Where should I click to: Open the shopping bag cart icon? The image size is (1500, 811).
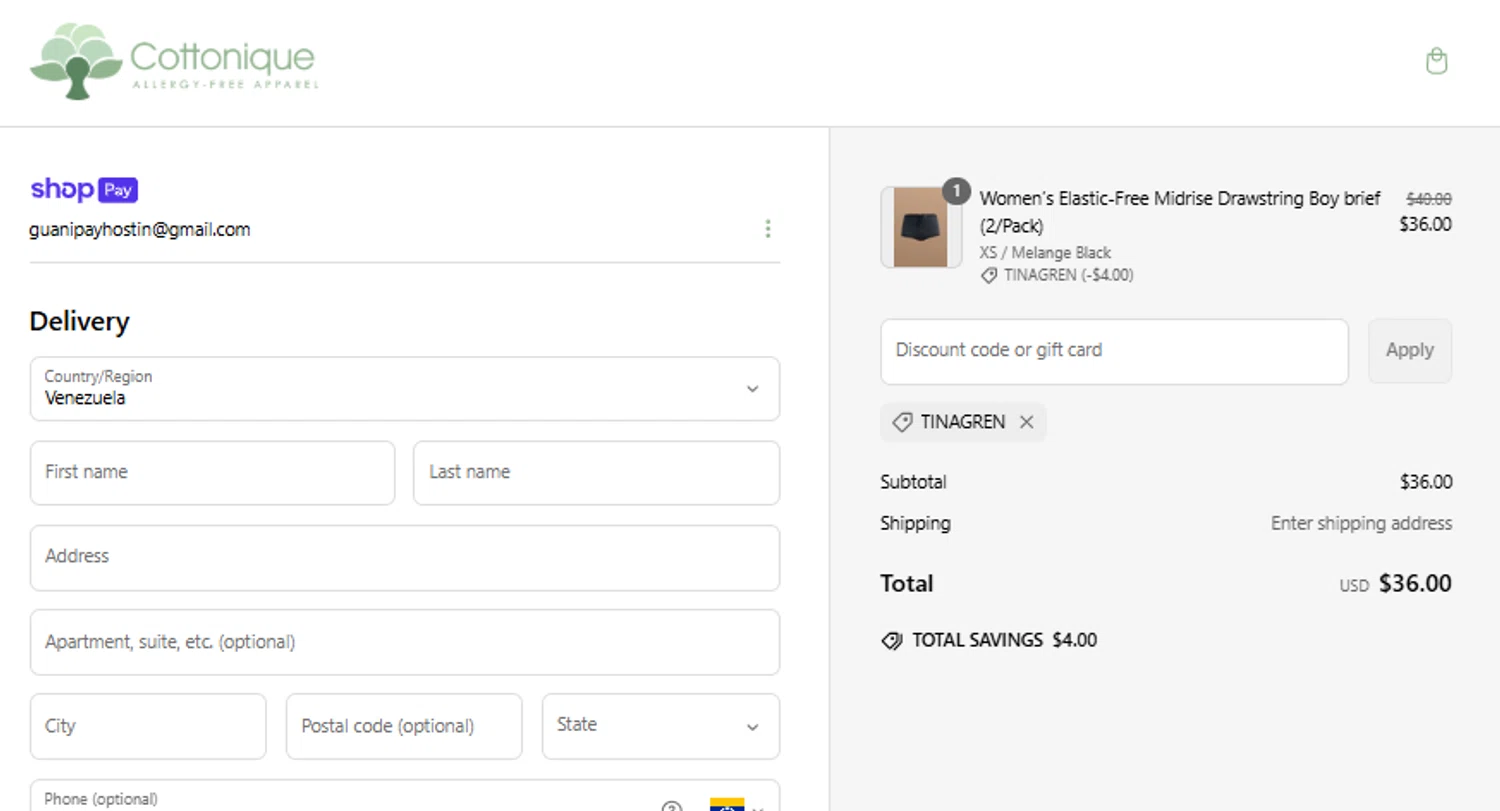coord(1436,61)
